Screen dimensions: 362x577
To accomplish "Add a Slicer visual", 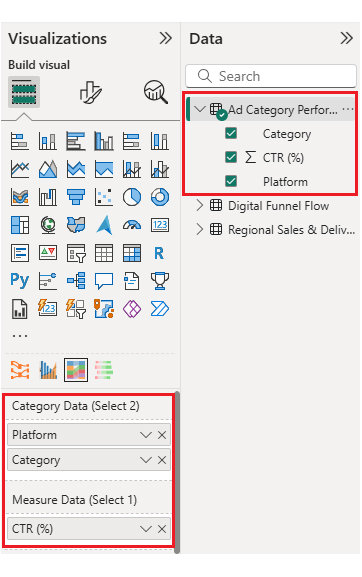I will point(76,253).
